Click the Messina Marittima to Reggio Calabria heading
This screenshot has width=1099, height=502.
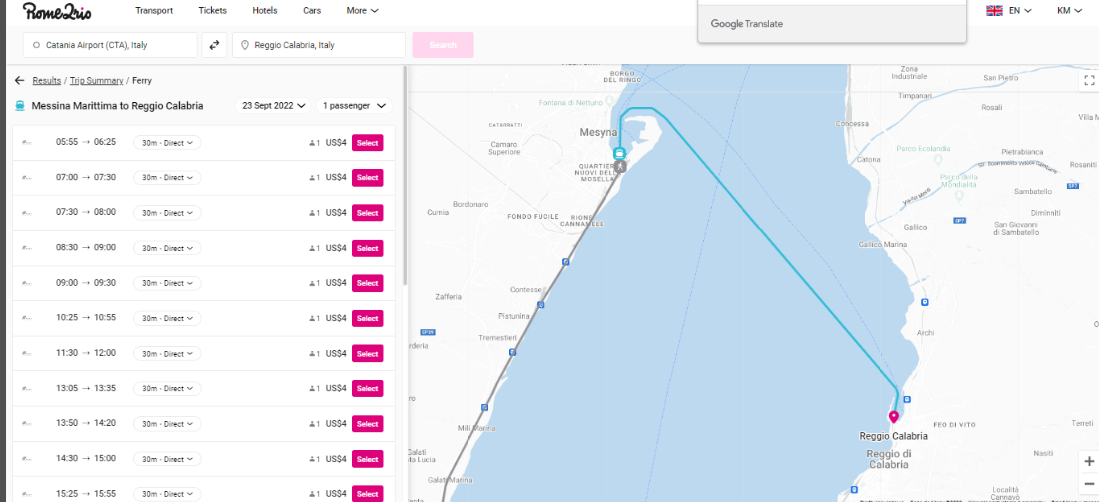[118, 106]
